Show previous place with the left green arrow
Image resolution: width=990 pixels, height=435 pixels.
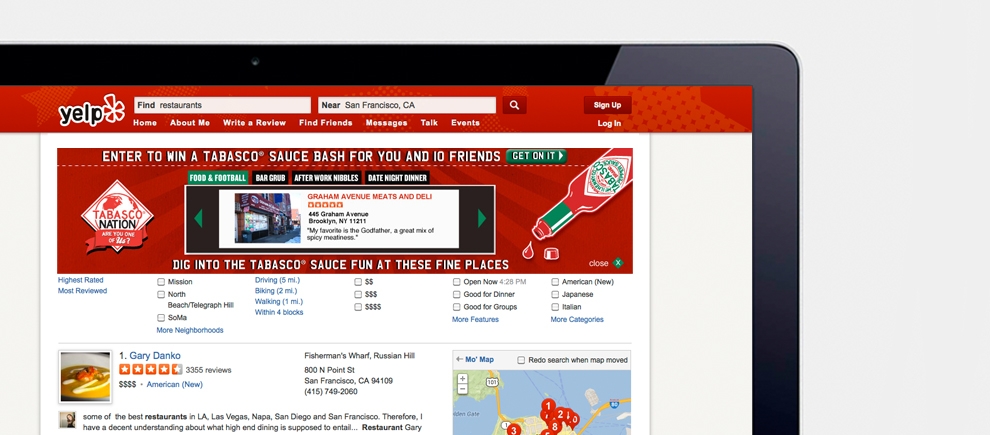198,218
